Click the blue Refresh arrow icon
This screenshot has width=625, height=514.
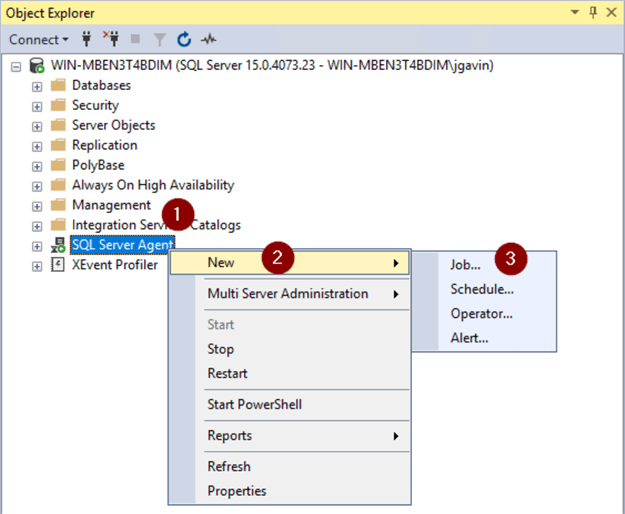click(184, 39)
